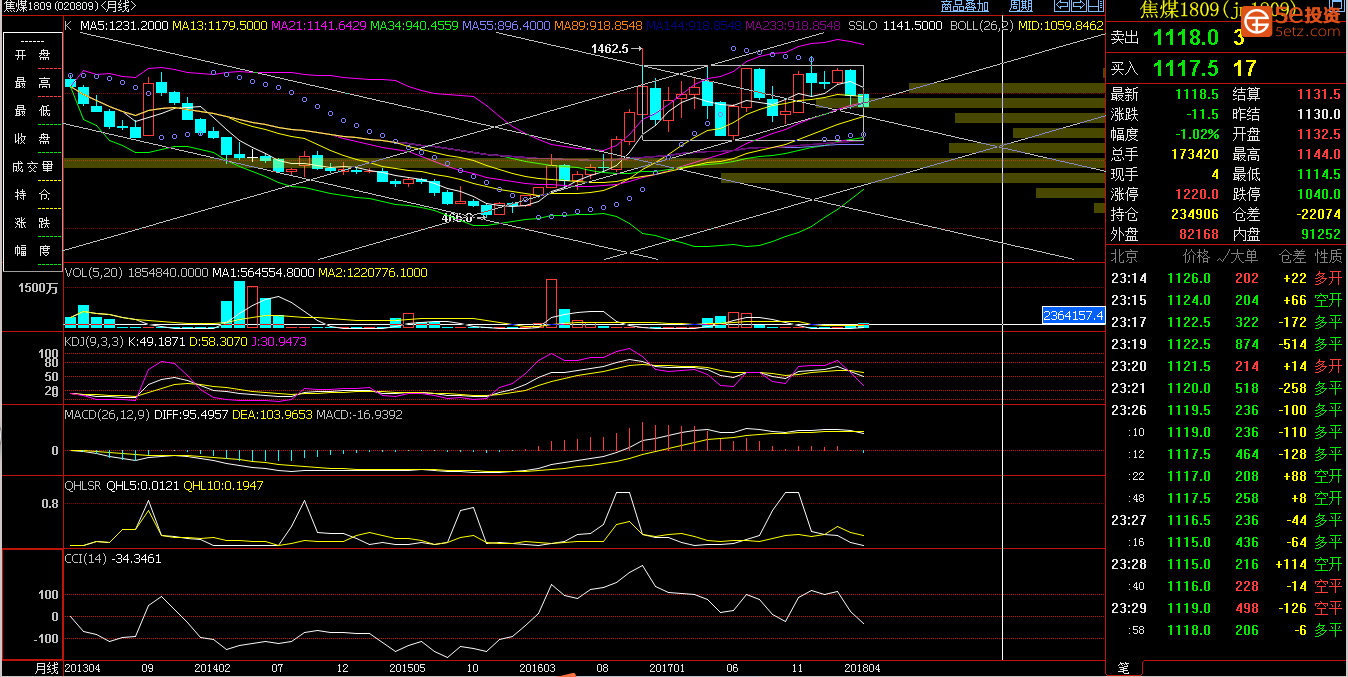The image size is (1348, 677).
Task: Click the 1462.5 high price annotation
Action: pyautogui.click(x=610, y=48)
